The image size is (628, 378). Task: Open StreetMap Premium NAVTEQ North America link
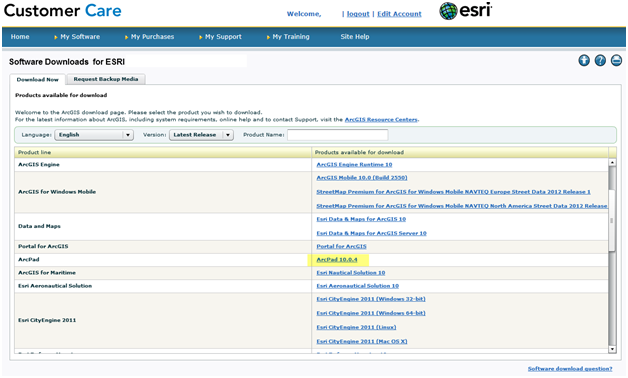[462, 206]
